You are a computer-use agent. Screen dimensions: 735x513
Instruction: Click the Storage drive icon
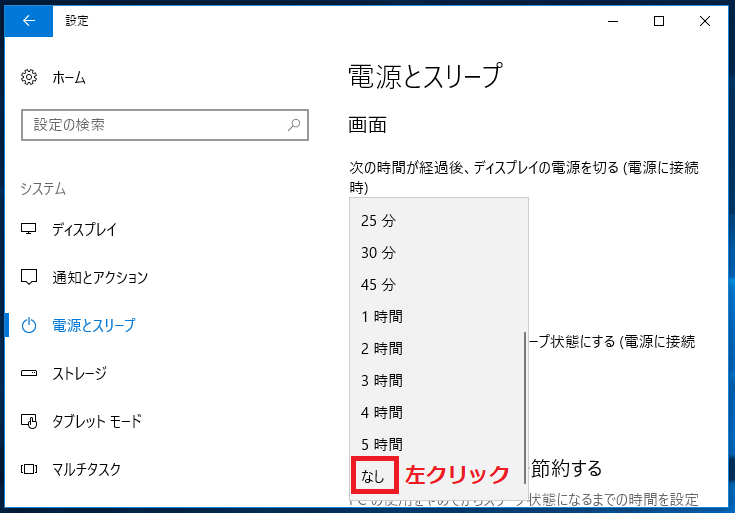point(29,373)
